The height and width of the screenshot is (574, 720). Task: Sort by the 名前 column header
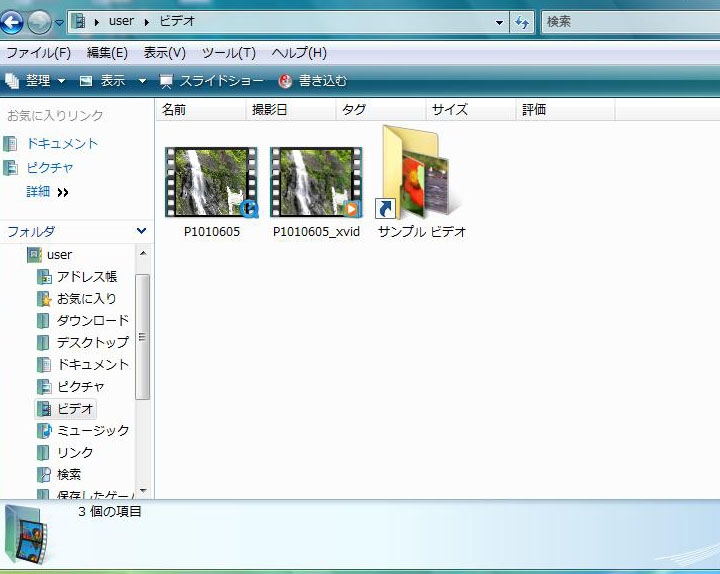tap(201, 110)
